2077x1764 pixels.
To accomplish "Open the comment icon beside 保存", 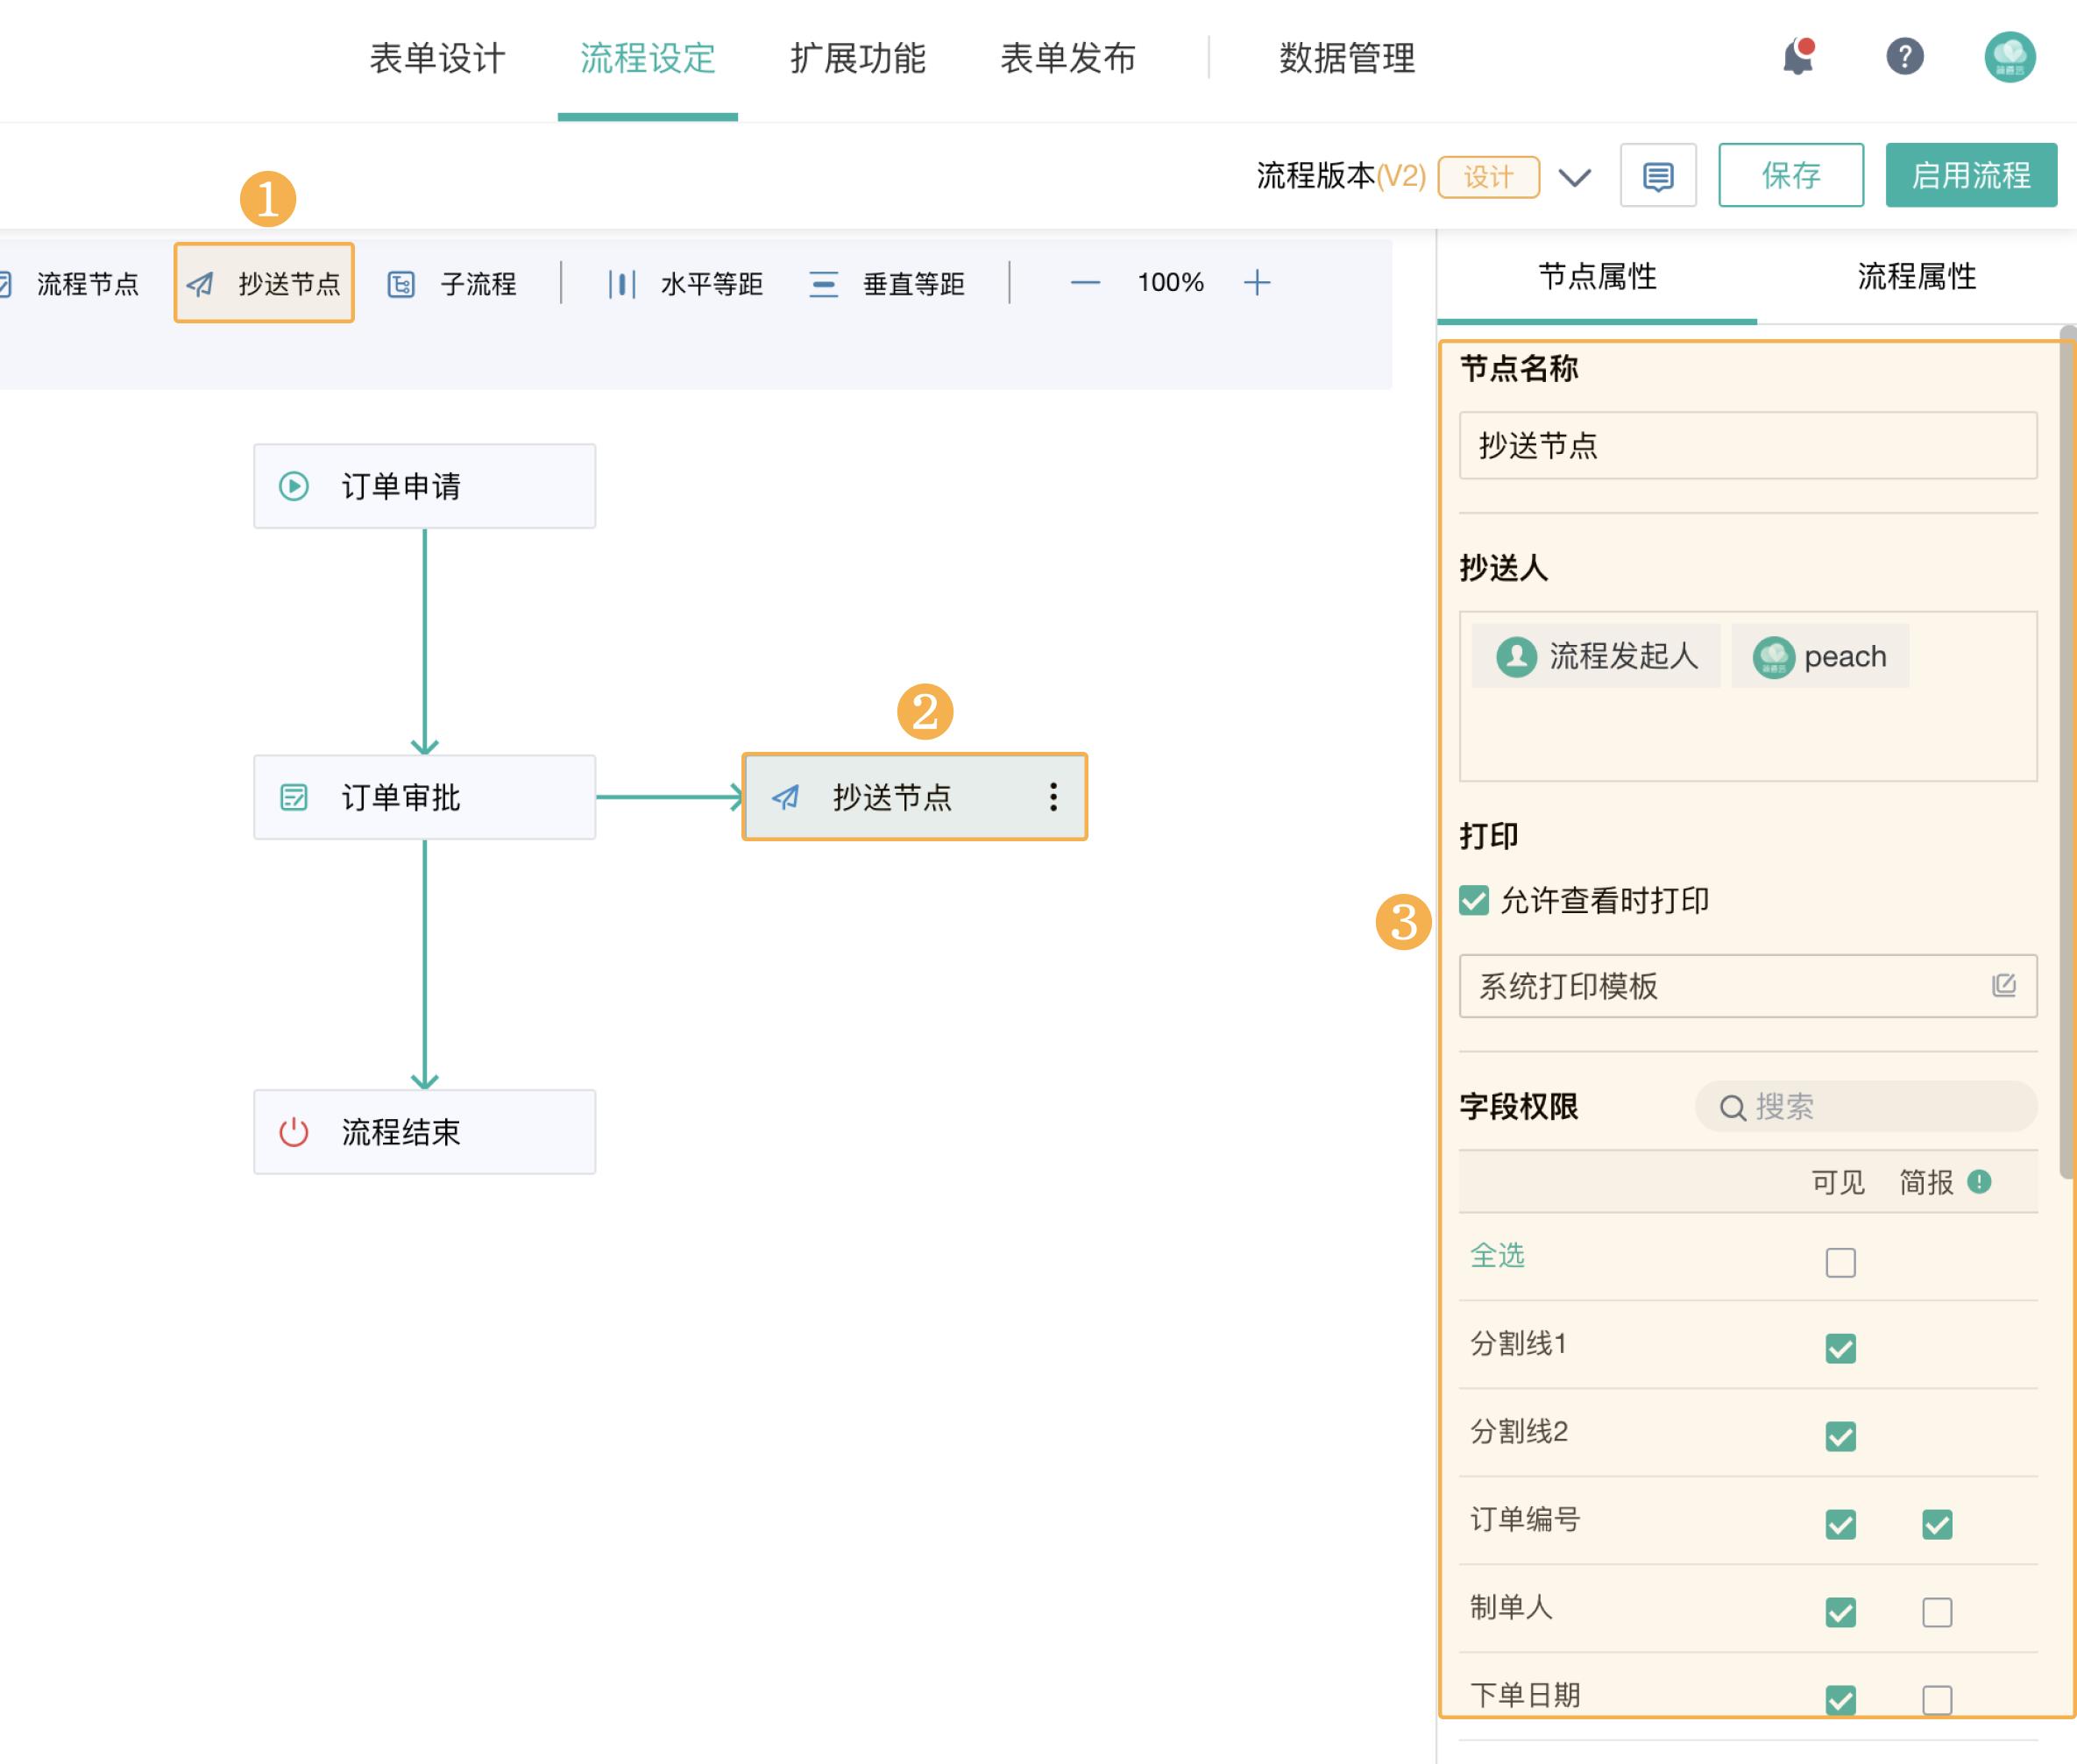I will click(x=1657, y=176).
